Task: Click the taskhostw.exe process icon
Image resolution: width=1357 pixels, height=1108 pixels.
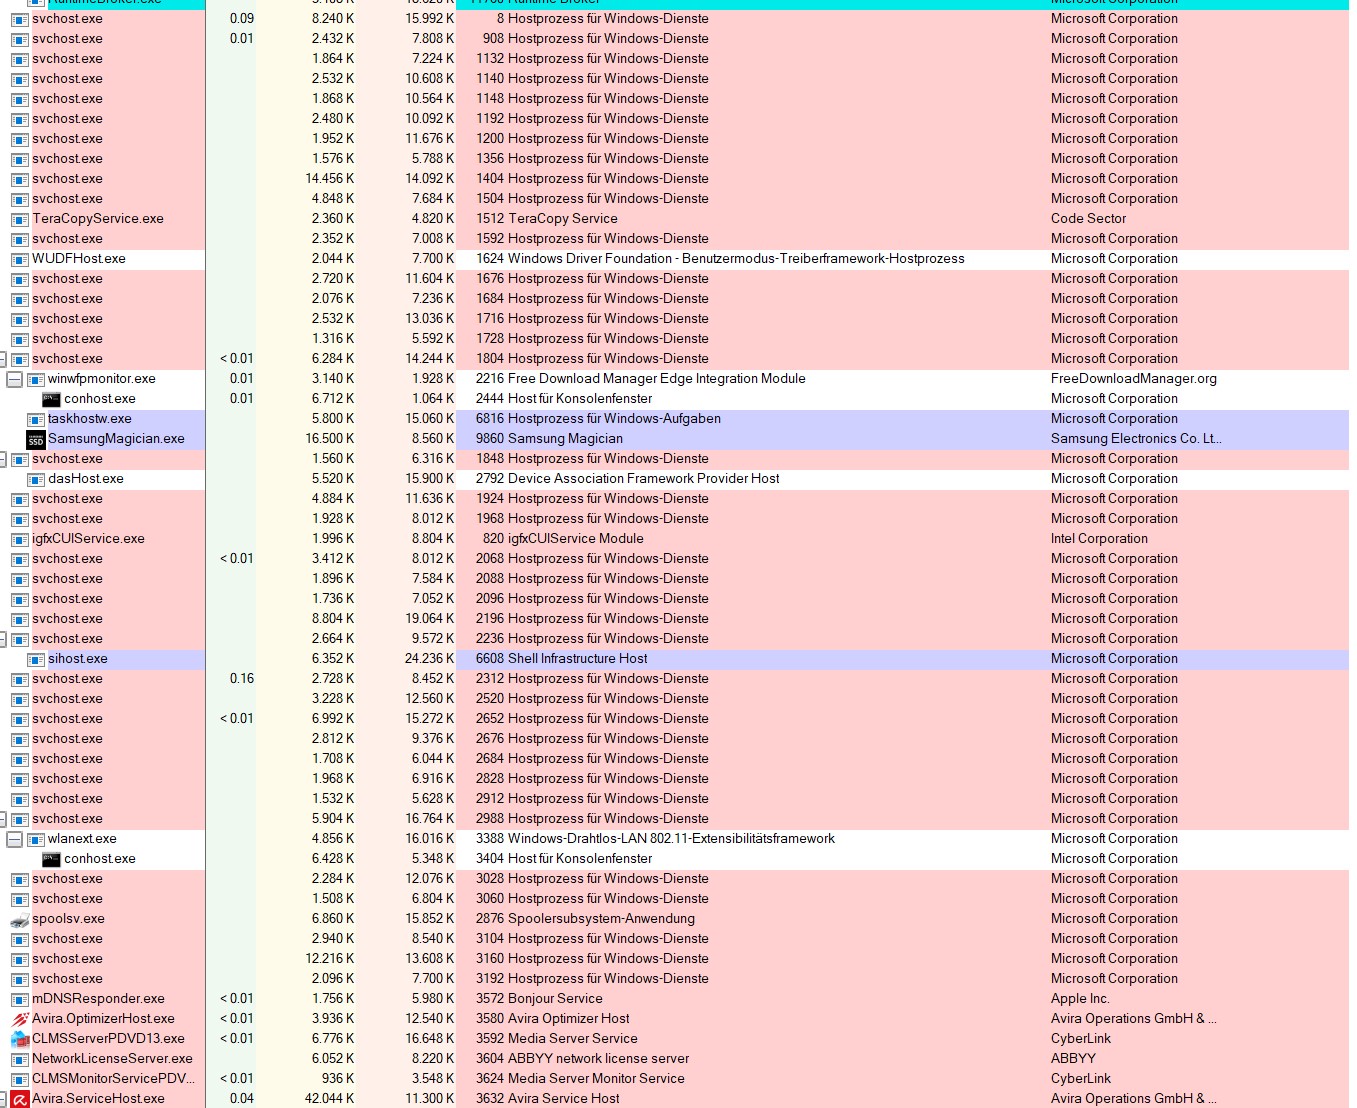Action: pyautogui.click(x=35, y=419)
